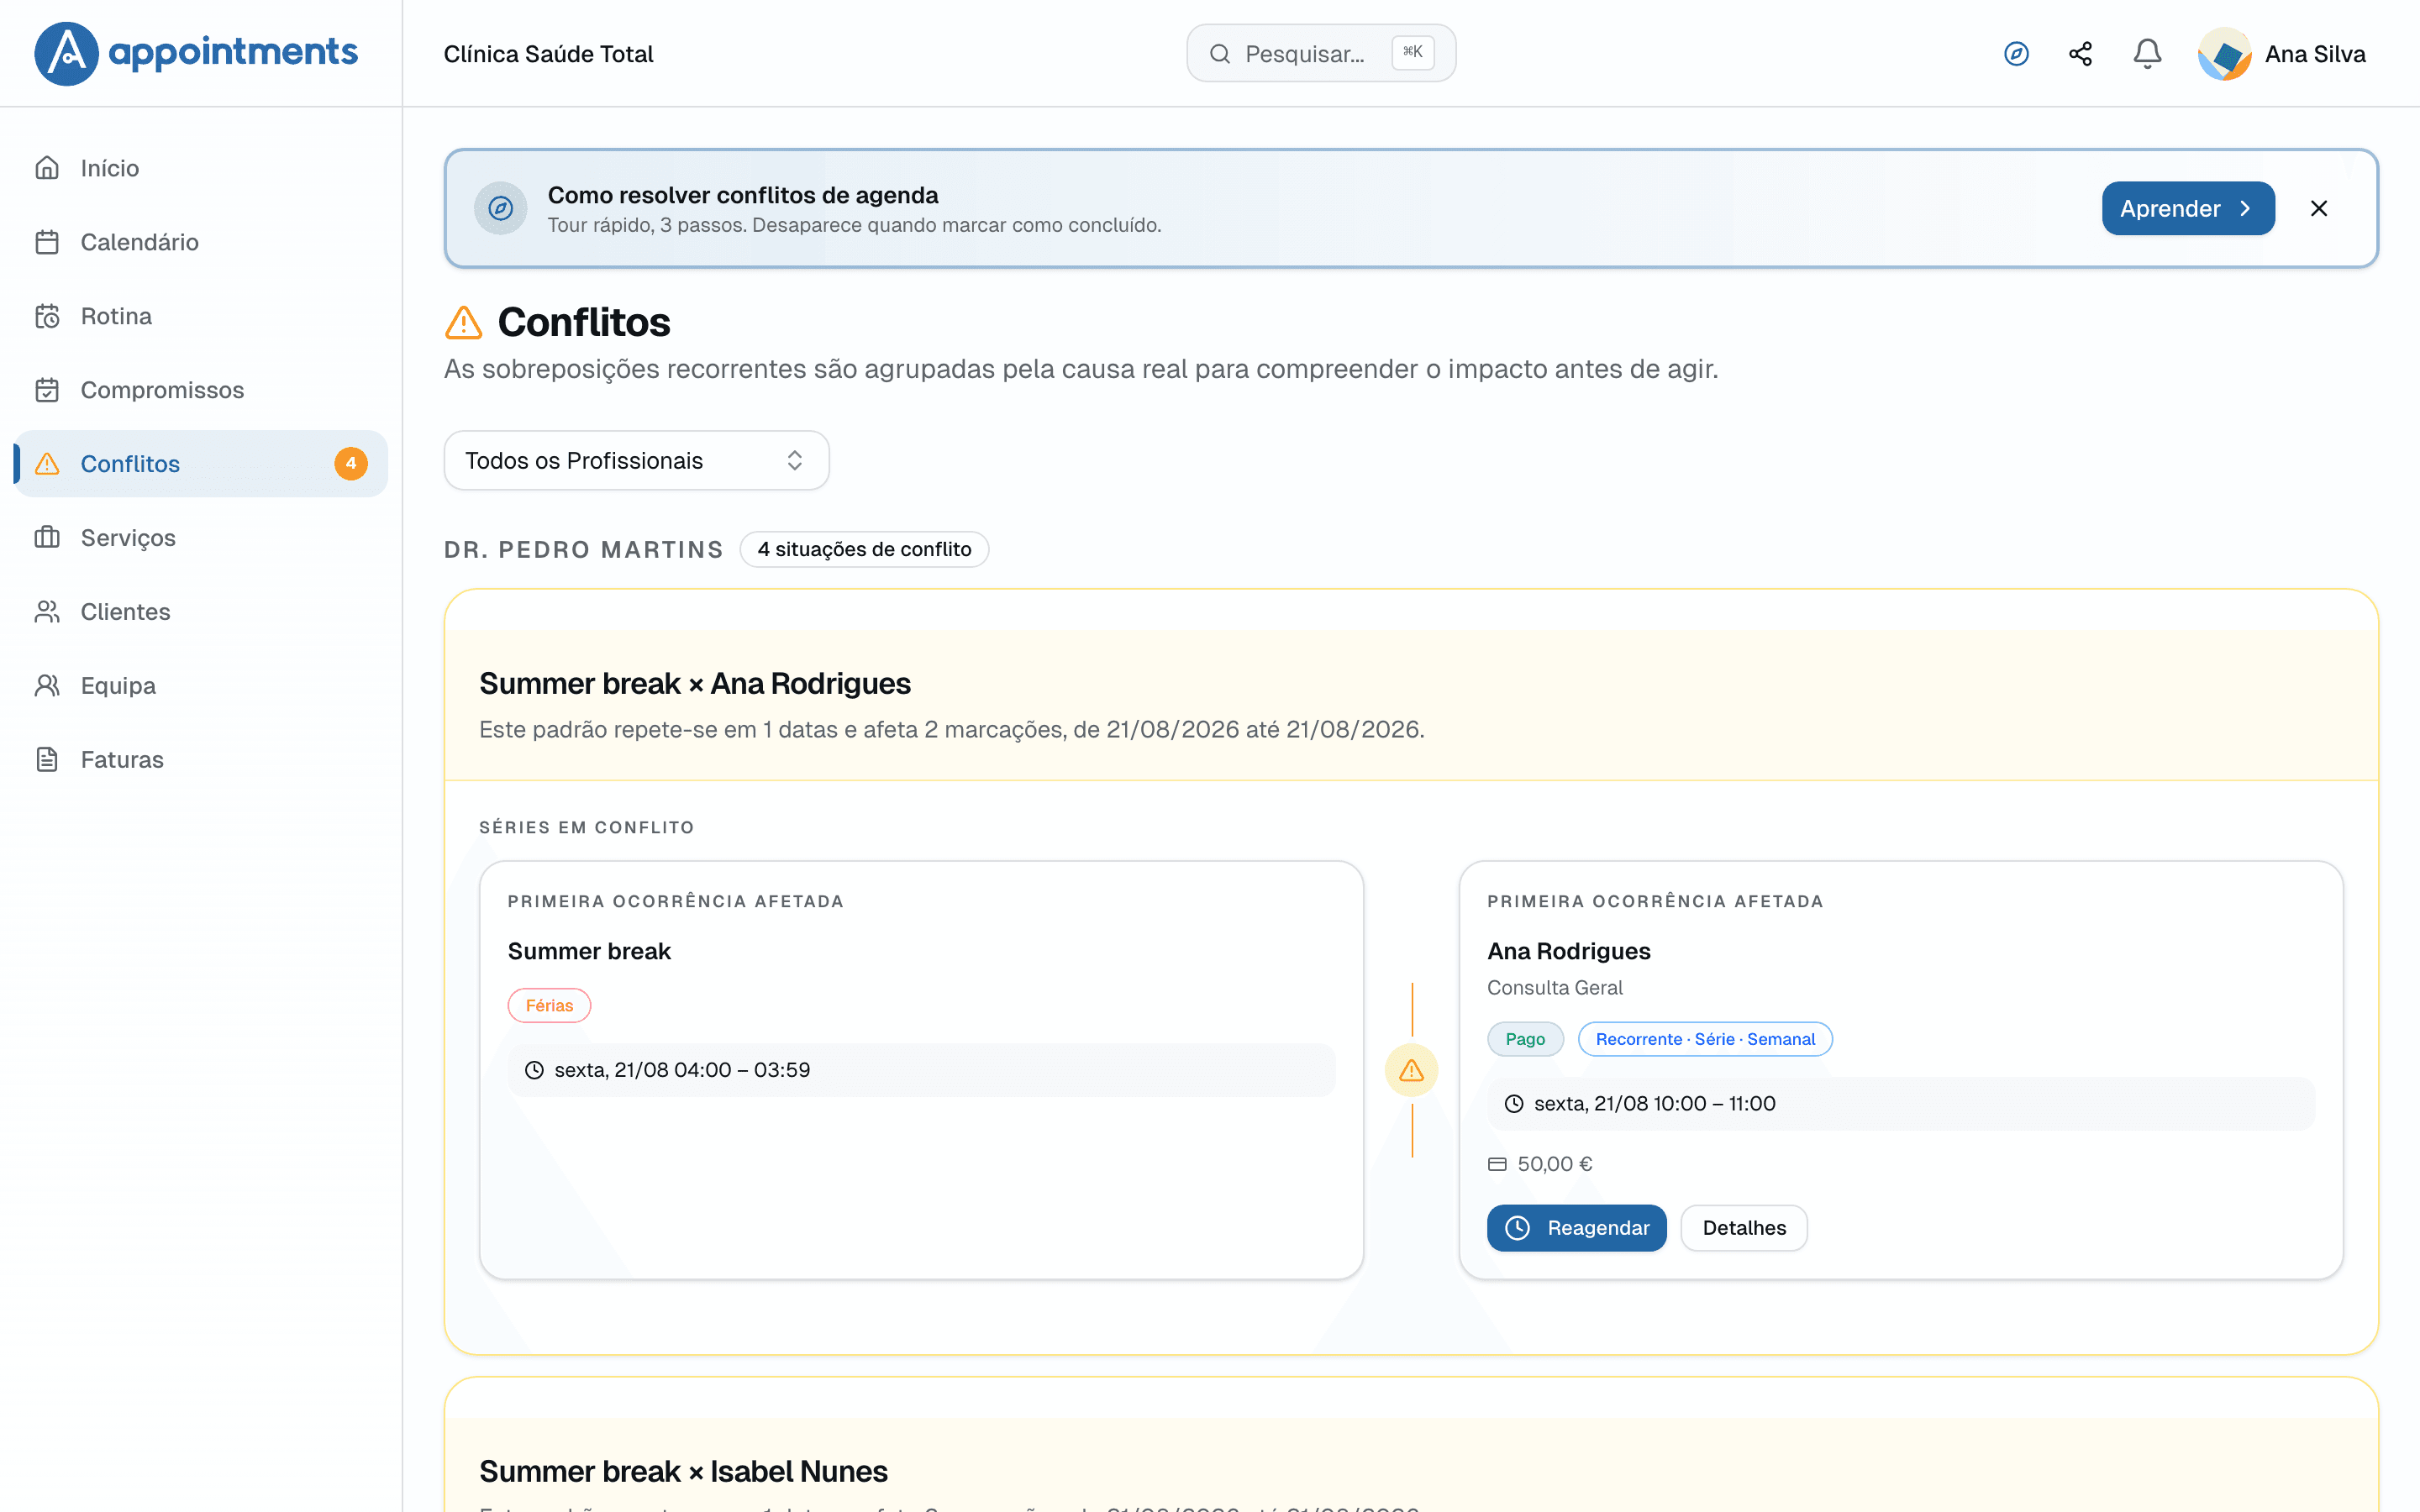Viewport: 2420px width, 1512px height.
Task: Click the clock icon on Summer break time
Action: click(x=535, y=1070)
